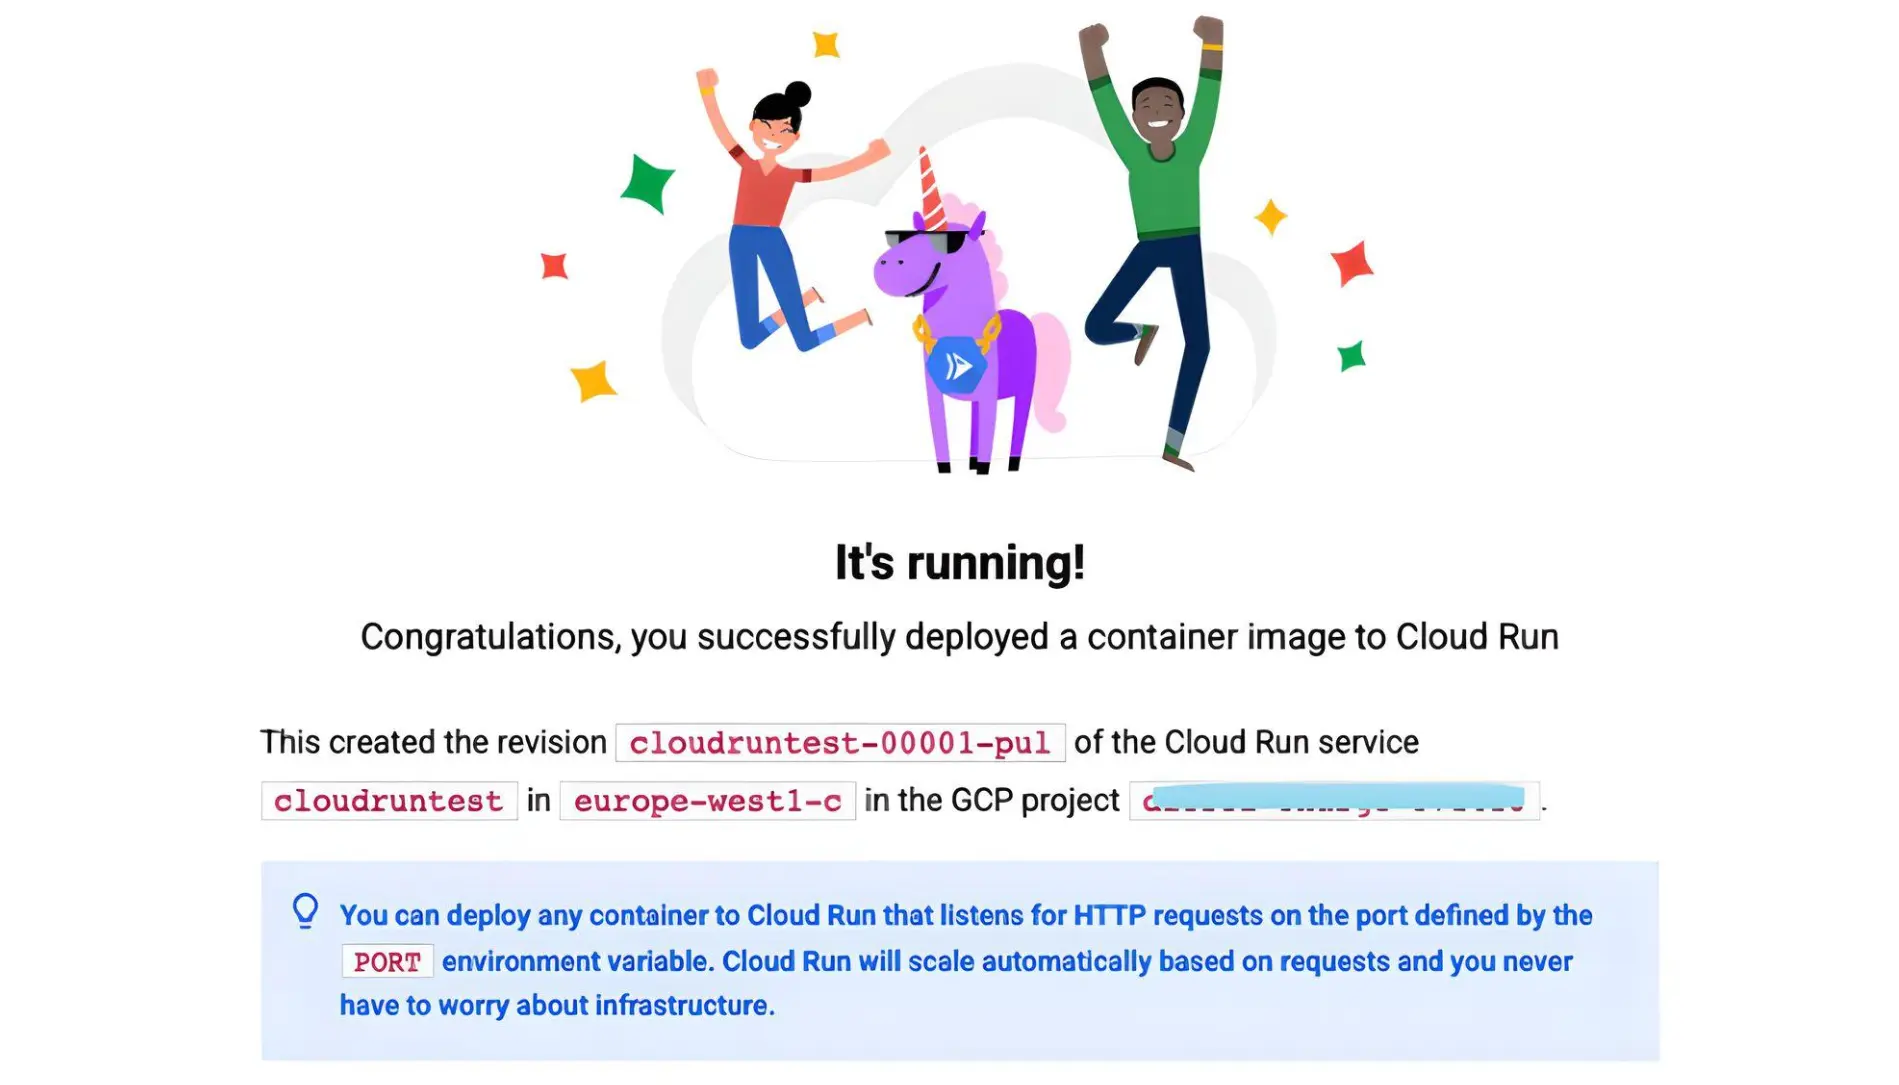Click the PORT environment variable chip
This screenshot has height=1085, width=1899.
pos(387,962)
